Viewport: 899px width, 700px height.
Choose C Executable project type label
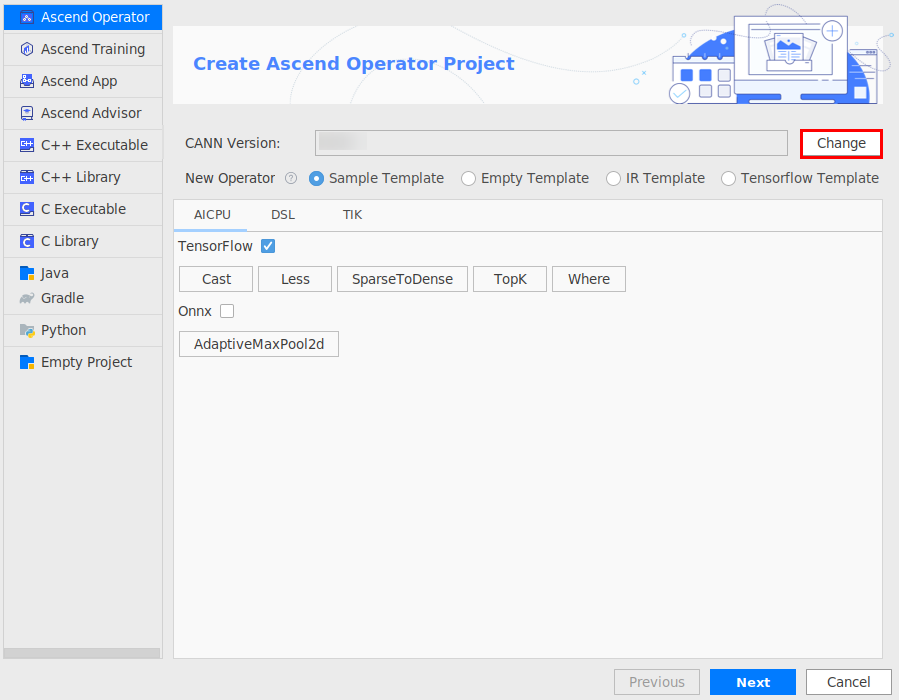click(84, 209)
